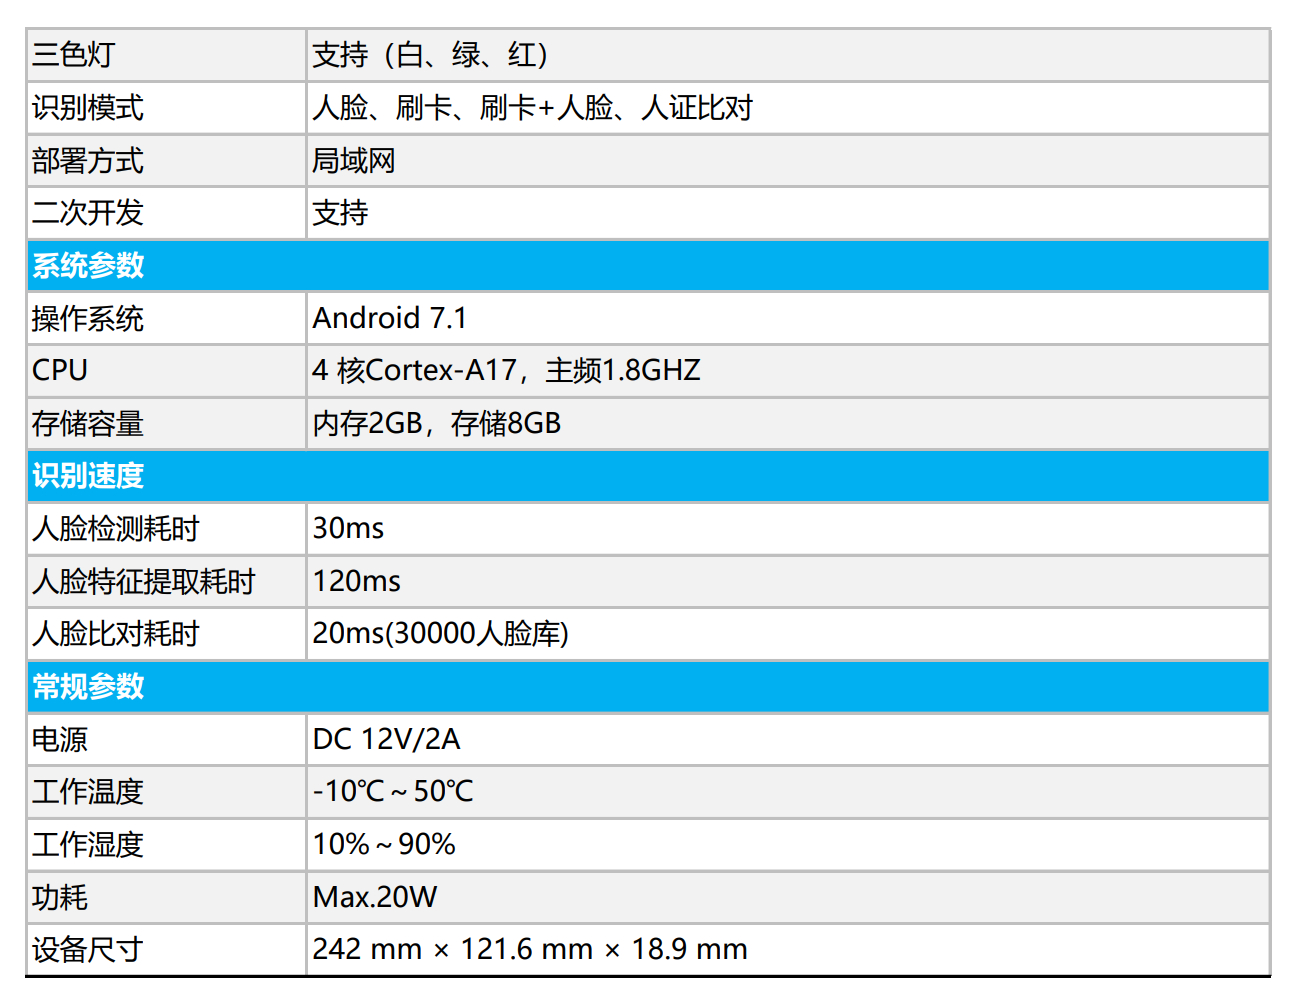Image resolution: width=1300 pixels, height=983 pixels.
Task: Click the CPU row label
Action: coord(60,371)
